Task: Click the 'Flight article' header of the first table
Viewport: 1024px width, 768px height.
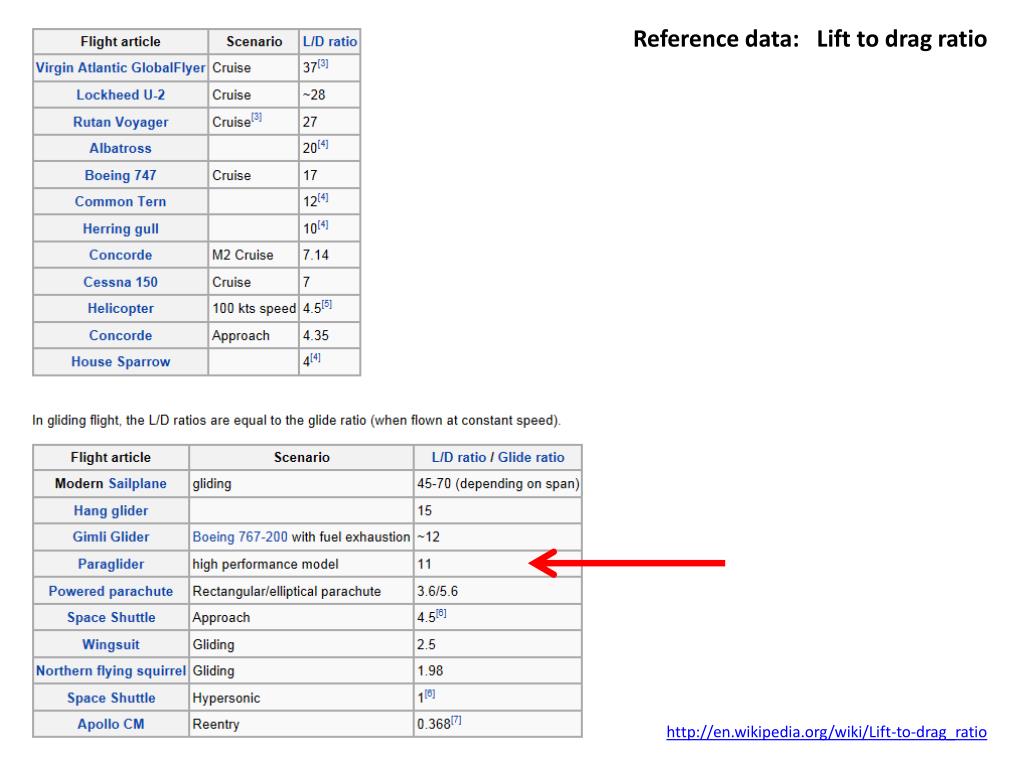Action: pyautogui.click(x=121, y=42)
